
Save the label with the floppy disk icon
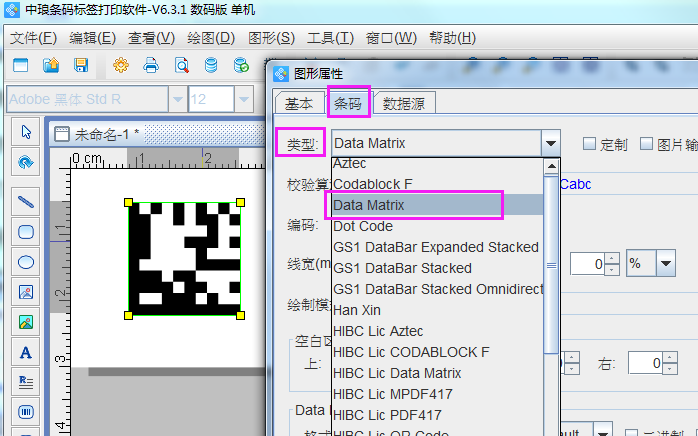point(81,65)
